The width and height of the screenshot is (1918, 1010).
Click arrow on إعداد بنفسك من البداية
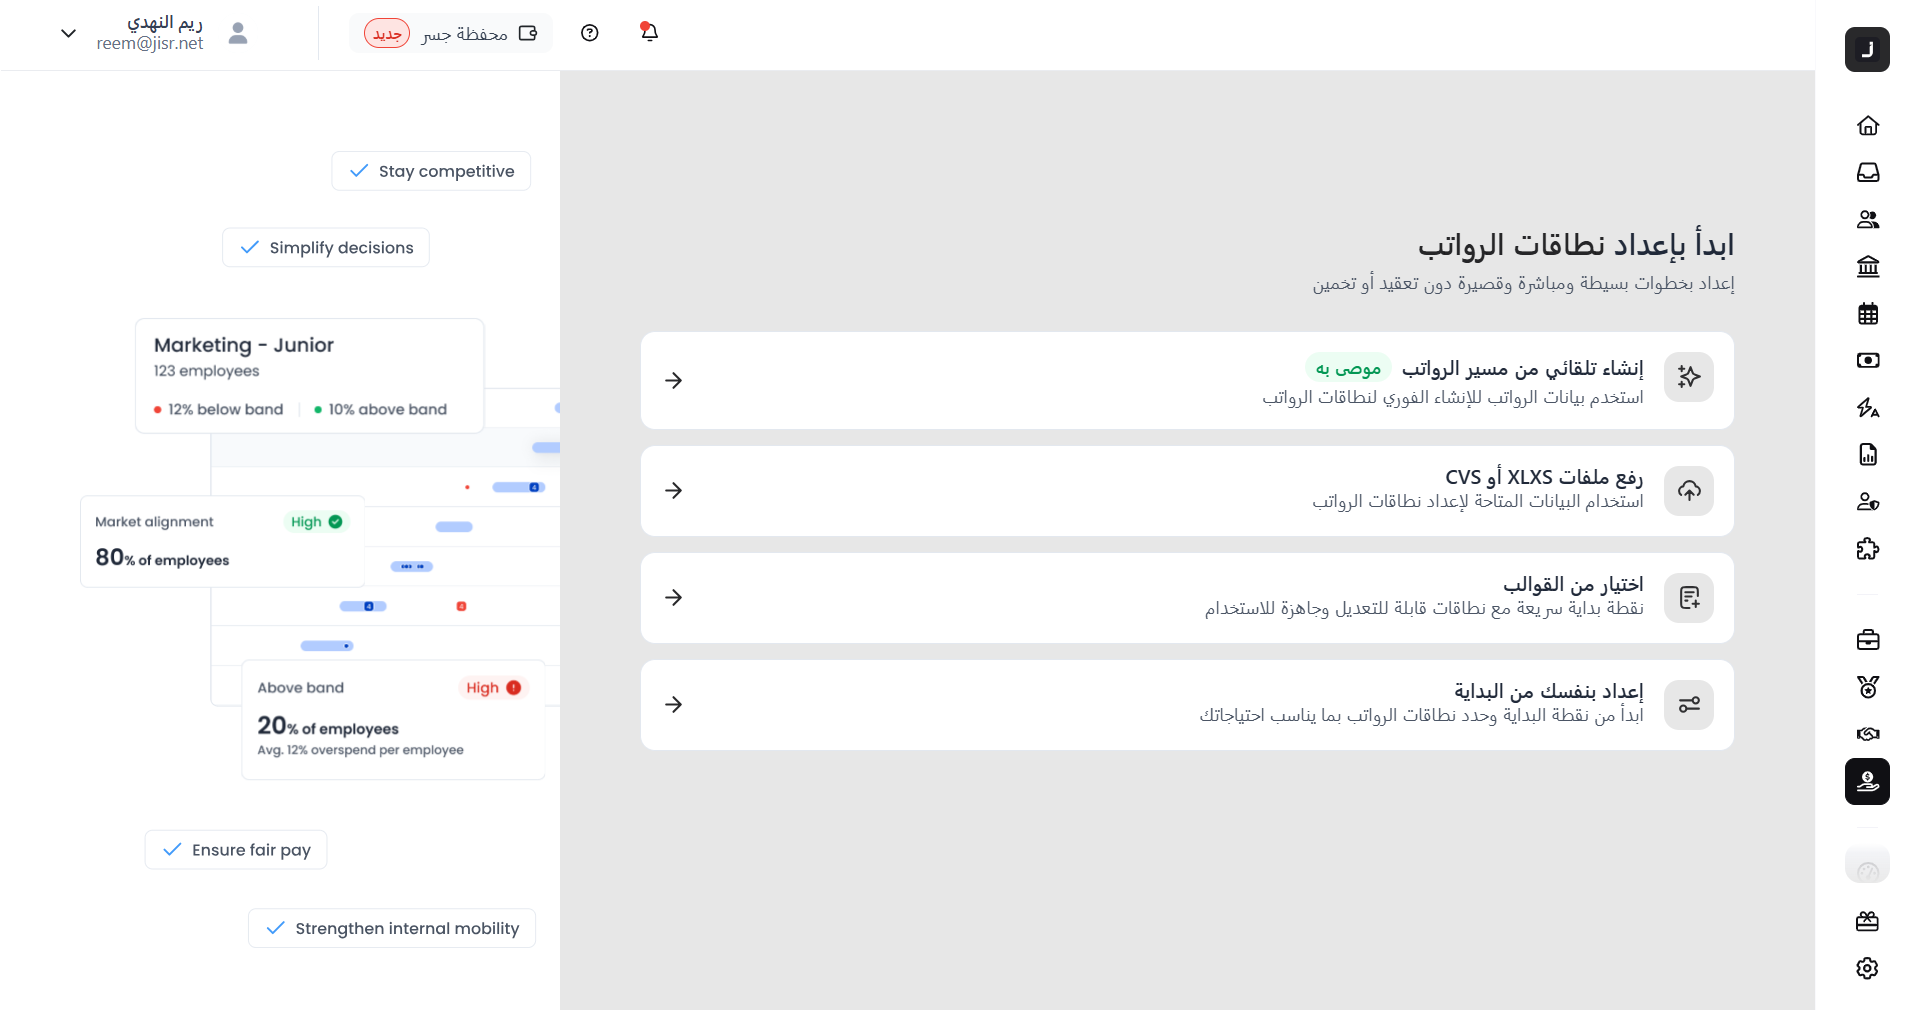(x=674, y=705)
